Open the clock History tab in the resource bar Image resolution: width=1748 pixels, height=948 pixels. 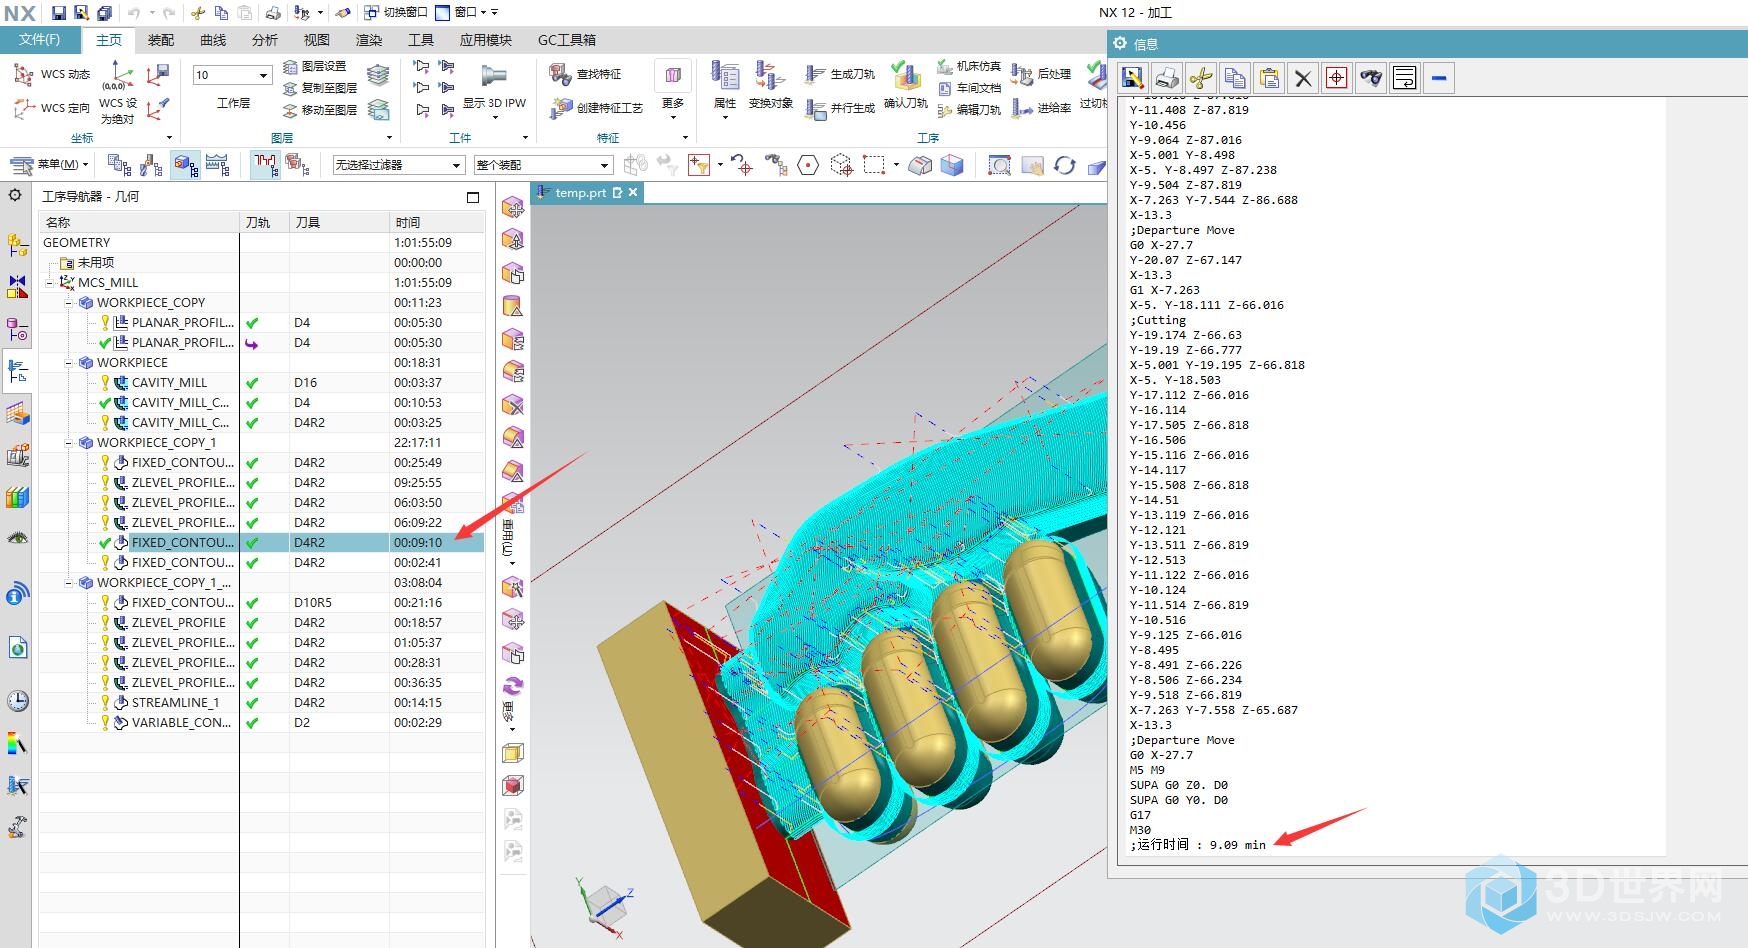[x=17, y=700]
